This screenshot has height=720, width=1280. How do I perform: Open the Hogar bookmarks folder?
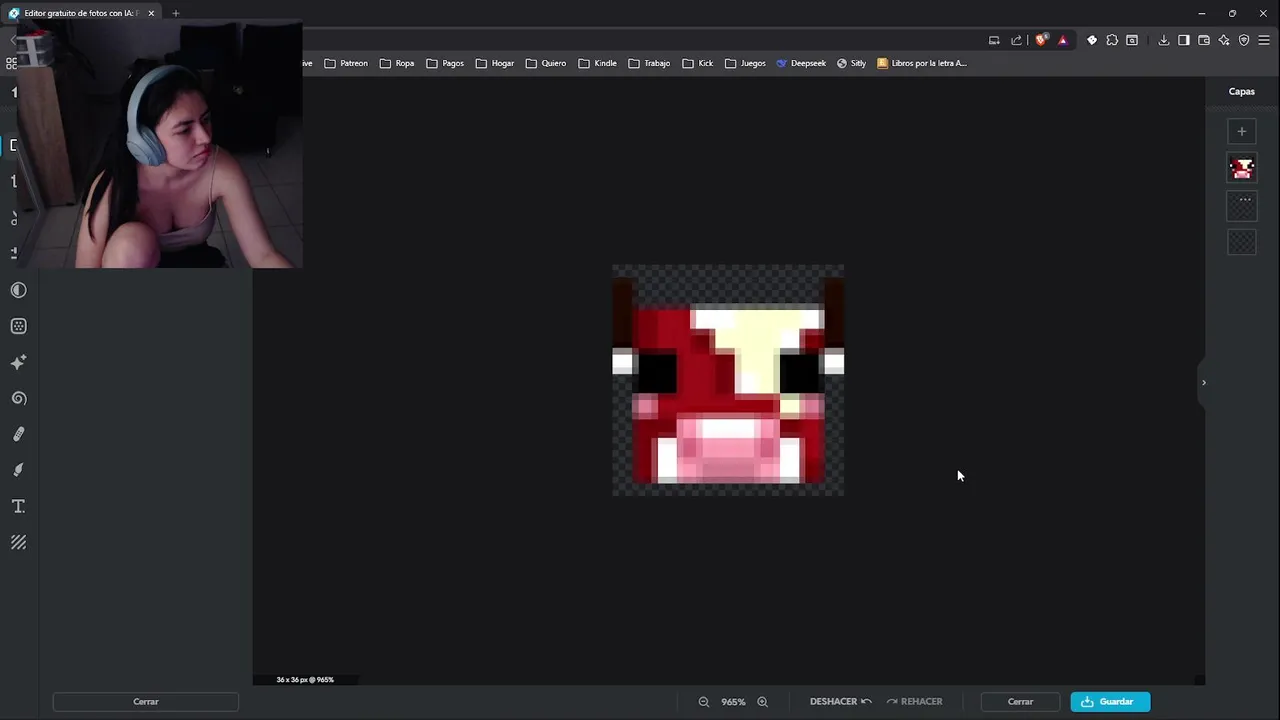click(495, 63)
